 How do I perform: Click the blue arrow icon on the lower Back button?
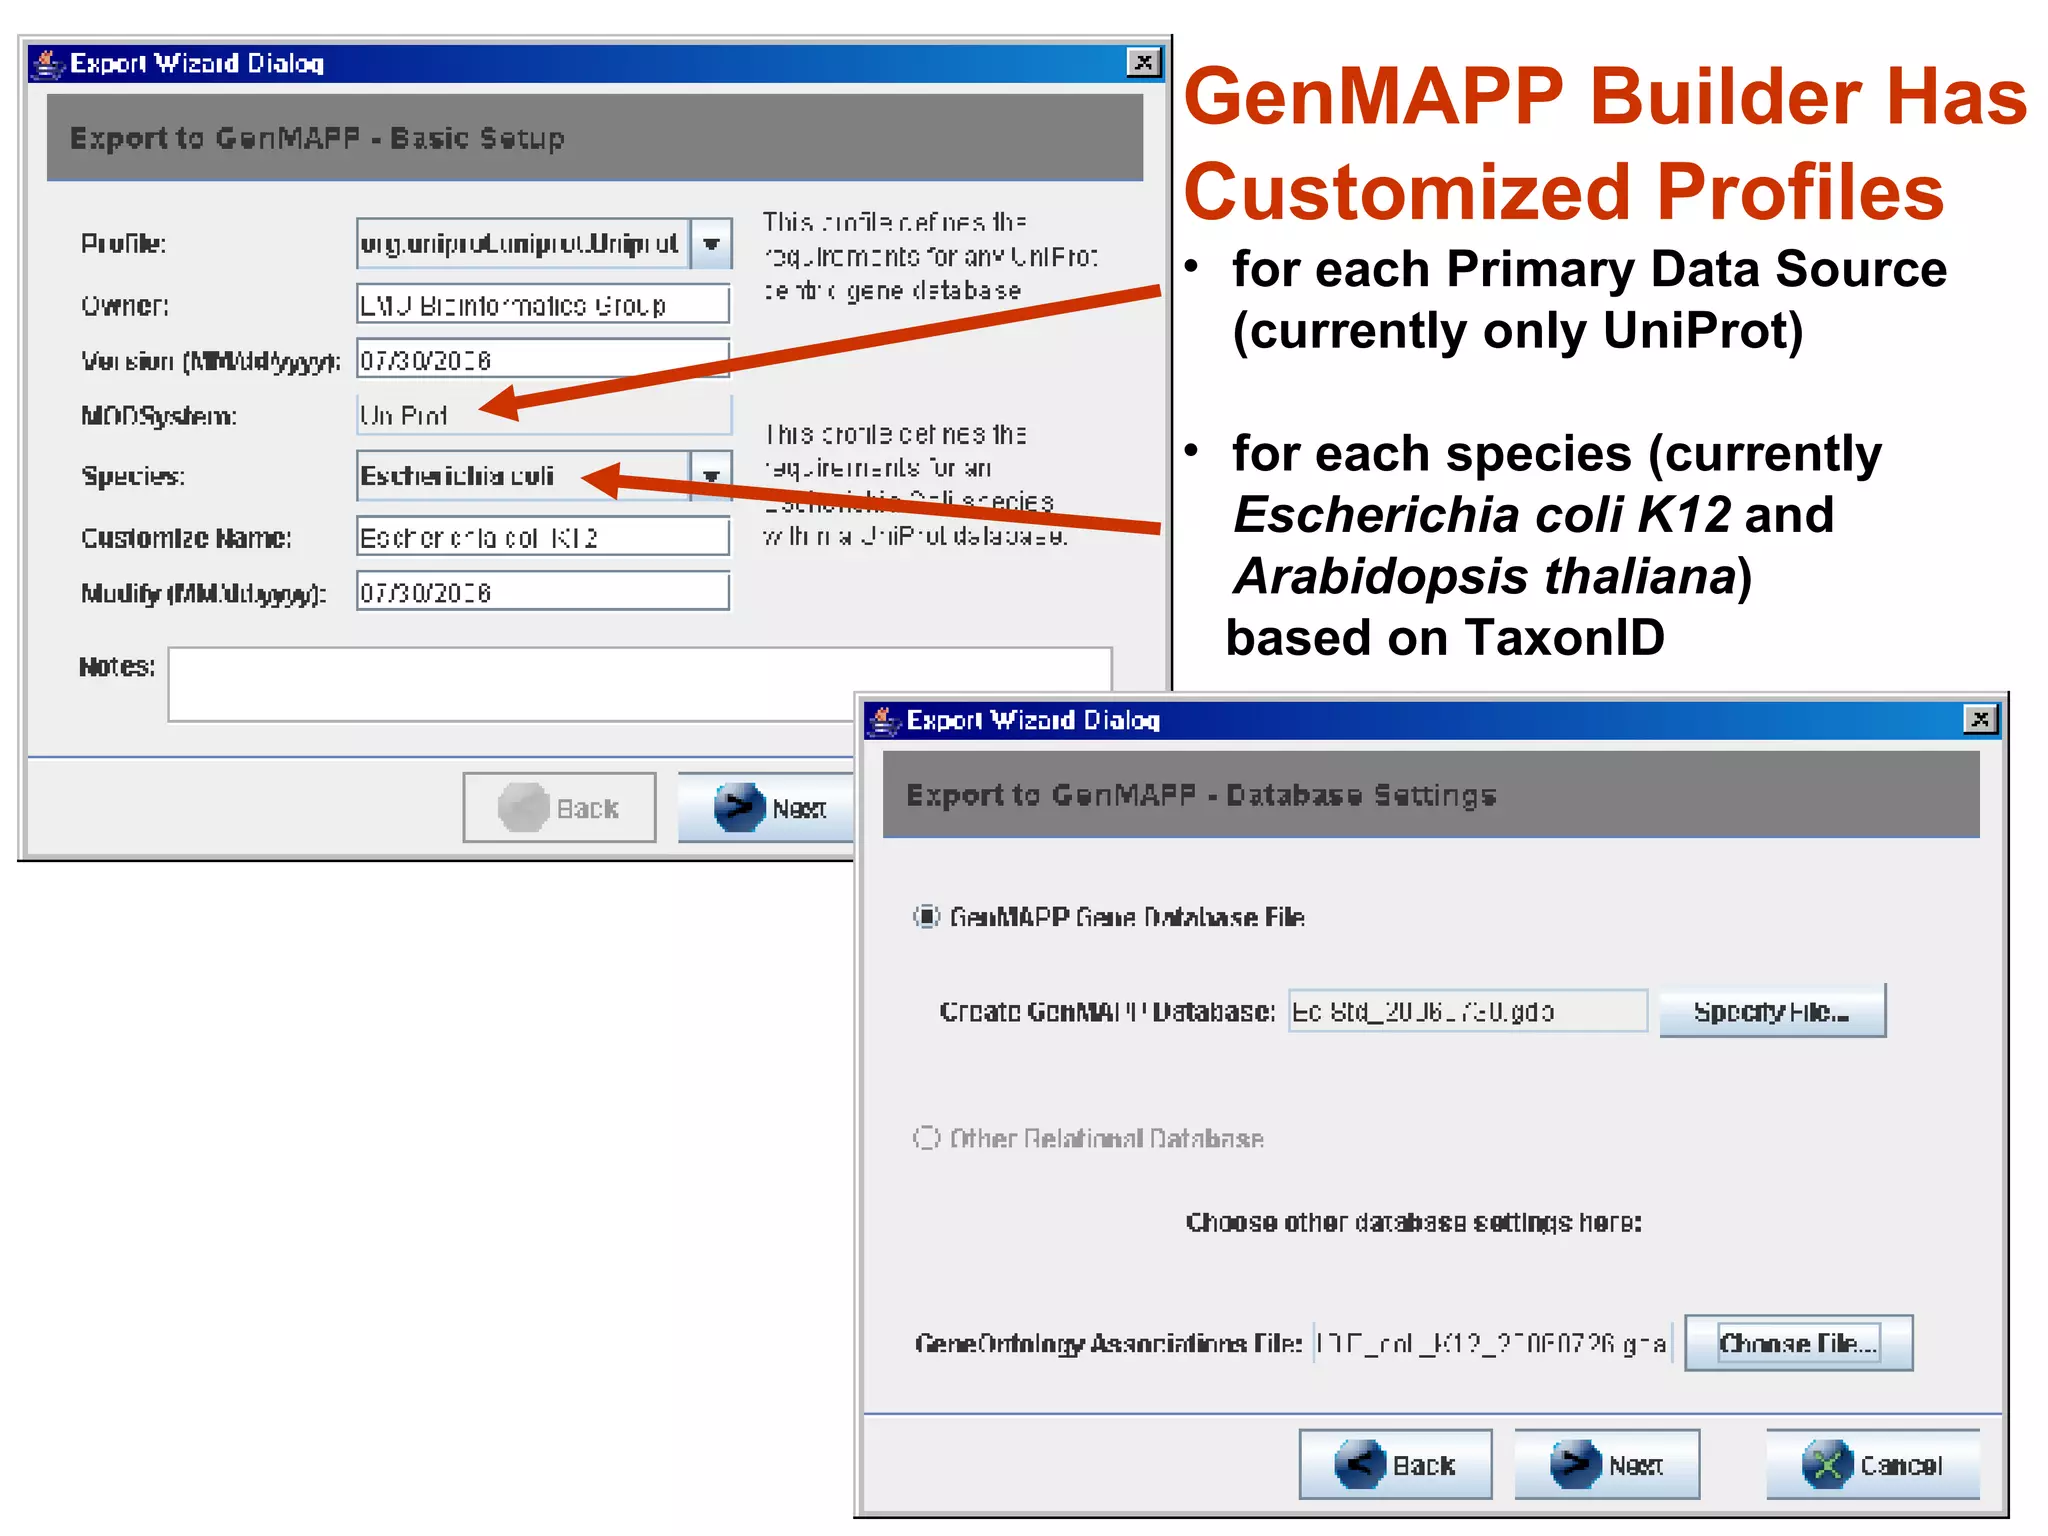click(1360, 1464)
